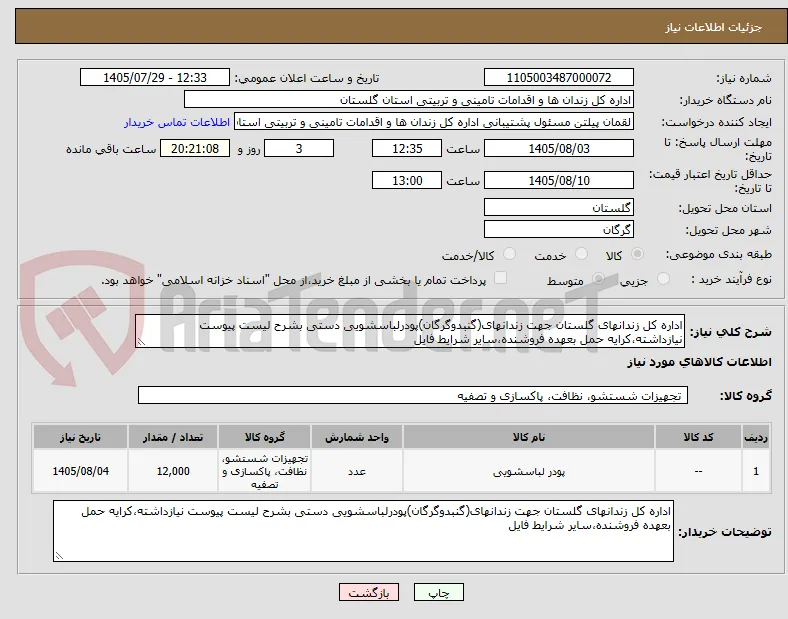Click the remaining days field showing 3
788x619 pixels.
tap(299, 148)
